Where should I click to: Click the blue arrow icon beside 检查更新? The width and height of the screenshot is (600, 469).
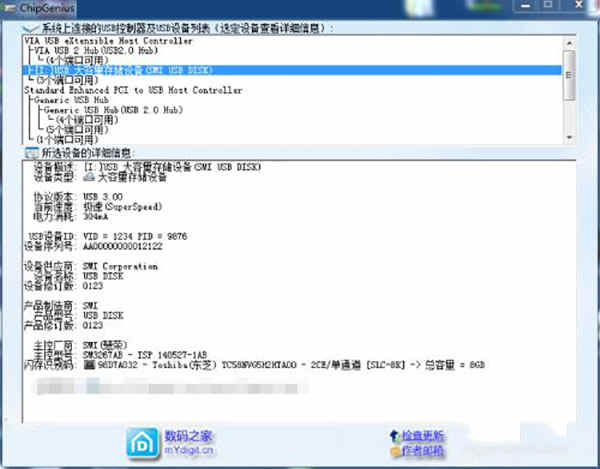(394, 436)
